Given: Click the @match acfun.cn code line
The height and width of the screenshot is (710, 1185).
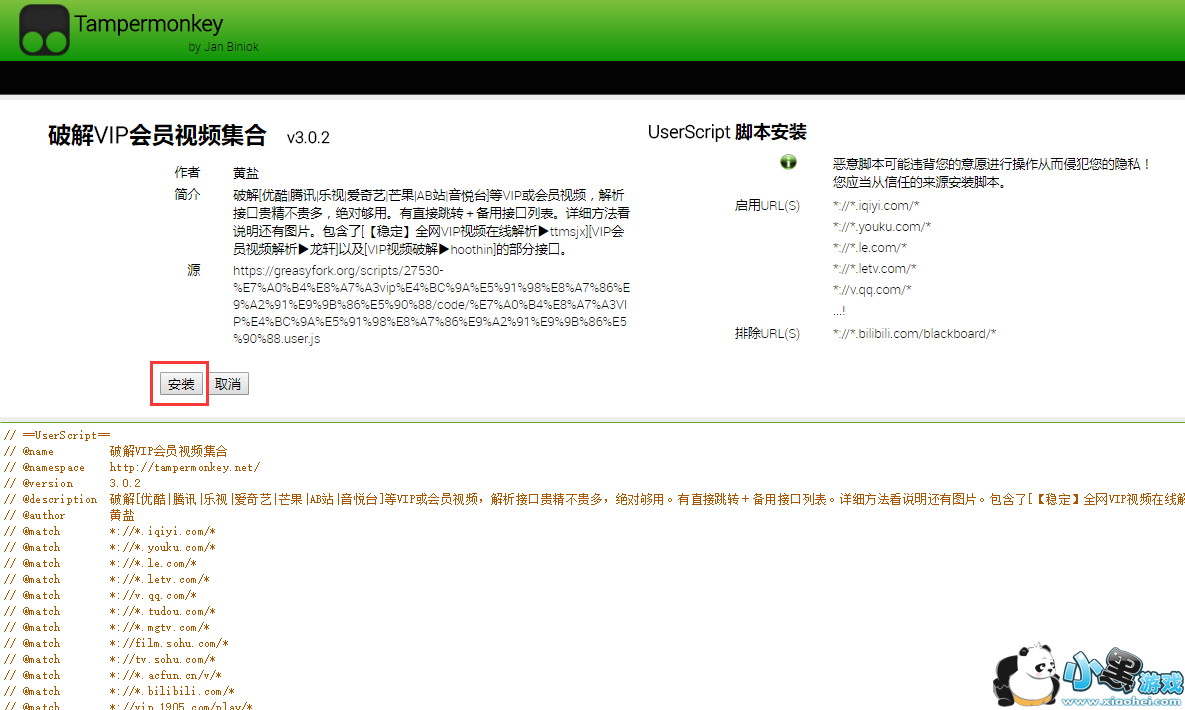Looking at the screenshot, I should tap(113, 675).
